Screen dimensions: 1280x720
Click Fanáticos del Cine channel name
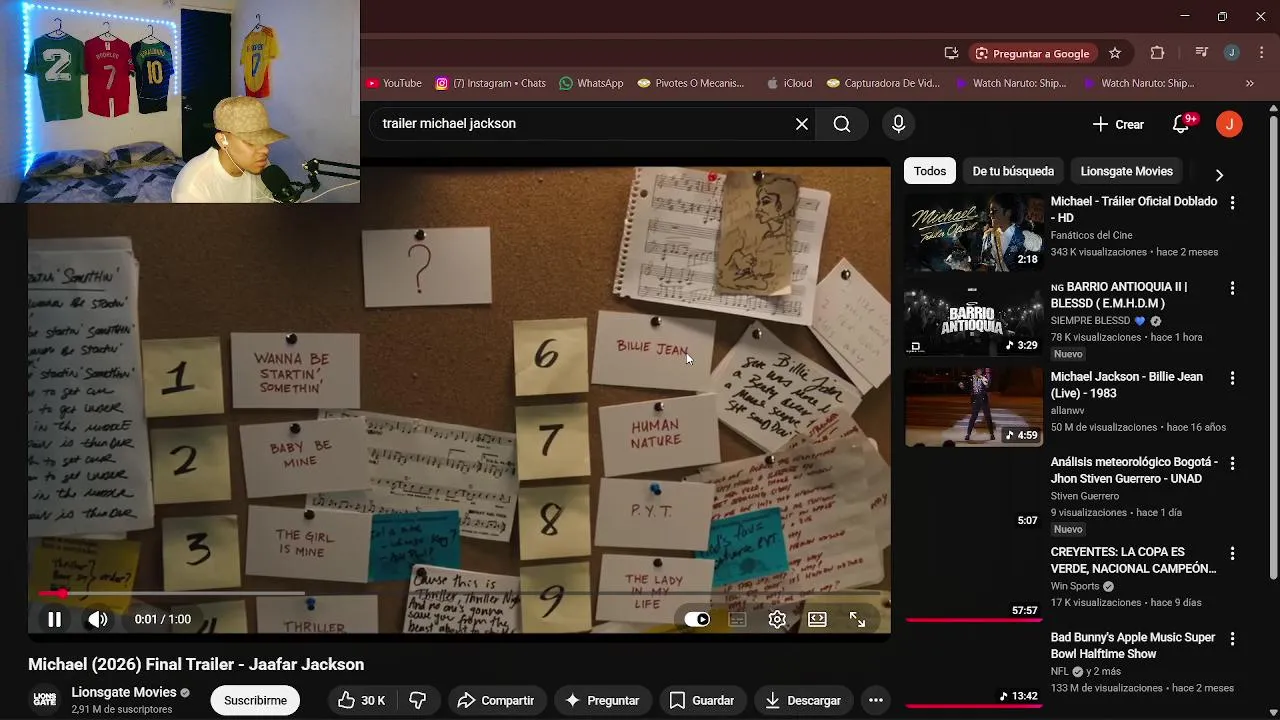click(x=1091, y=236)
